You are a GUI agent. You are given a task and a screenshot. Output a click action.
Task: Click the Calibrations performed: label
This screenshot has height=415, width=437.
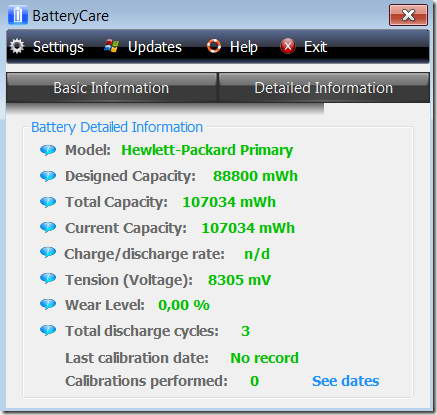click(x=146, y=381)
